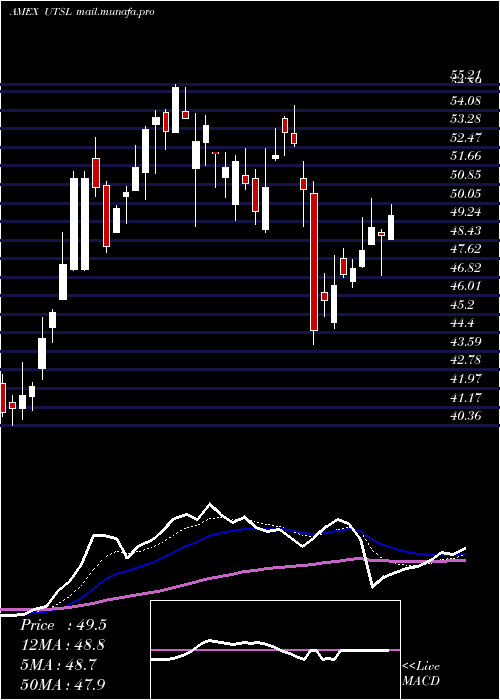Click the 12MA : 48.8 readout
500x700 pixels.
tap(63, 645)
